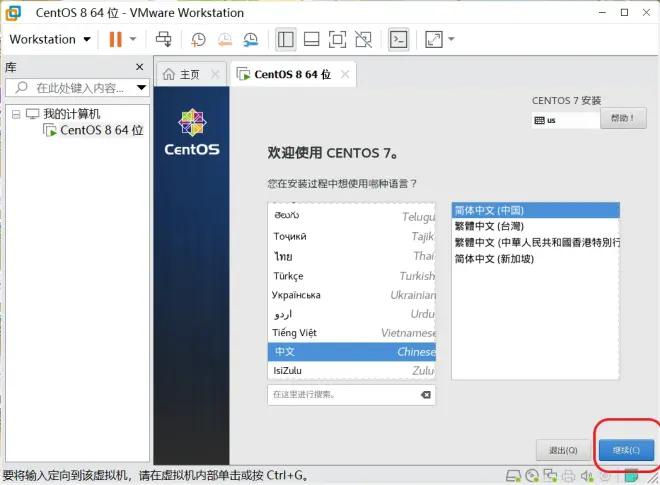Click the VMware Workstation title bar icon

[x=13, y=13]
